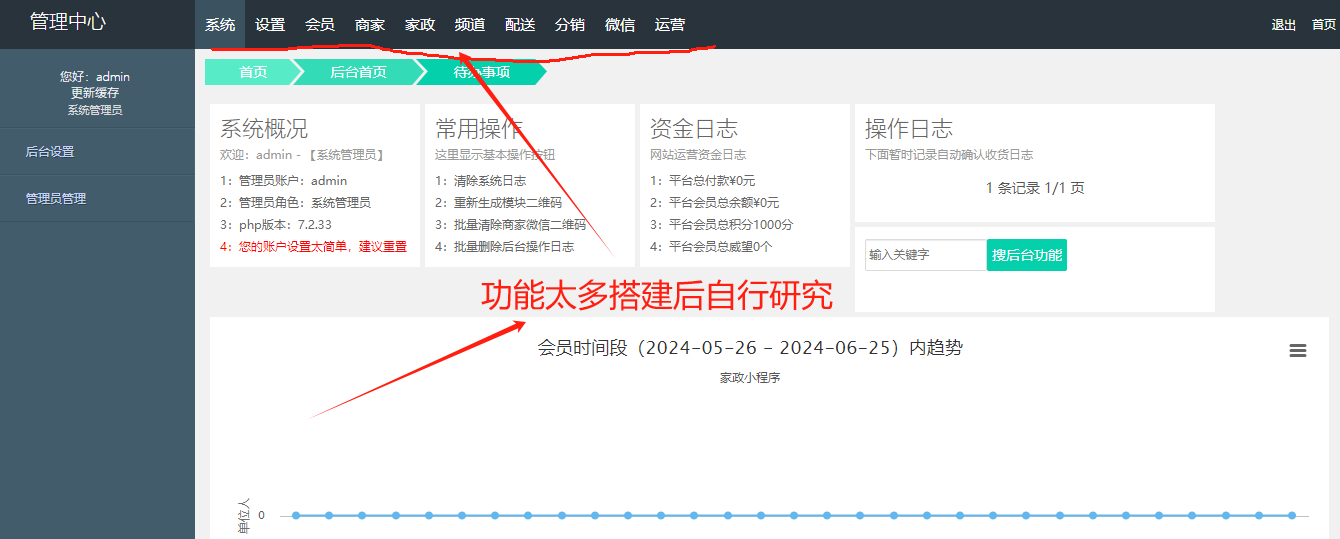Open the chart hamburger menu icon
The width and height of the screenshot is (1340, 539).
(x=1297, y=350)
